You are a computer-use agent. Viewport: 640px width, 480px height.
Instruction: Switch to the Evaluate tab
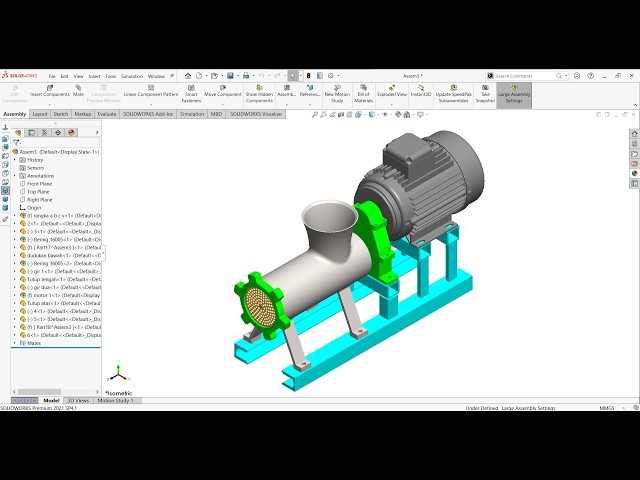pyautogui.click(x=107, y=114)
